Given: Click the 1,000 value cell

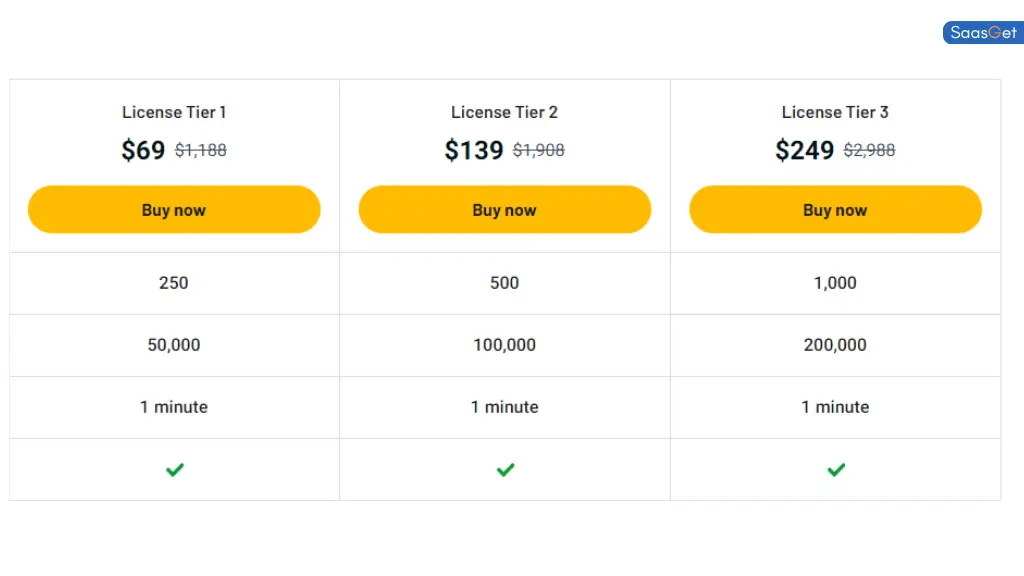Looking at the screenshot, I should click(x=835, y=283).
